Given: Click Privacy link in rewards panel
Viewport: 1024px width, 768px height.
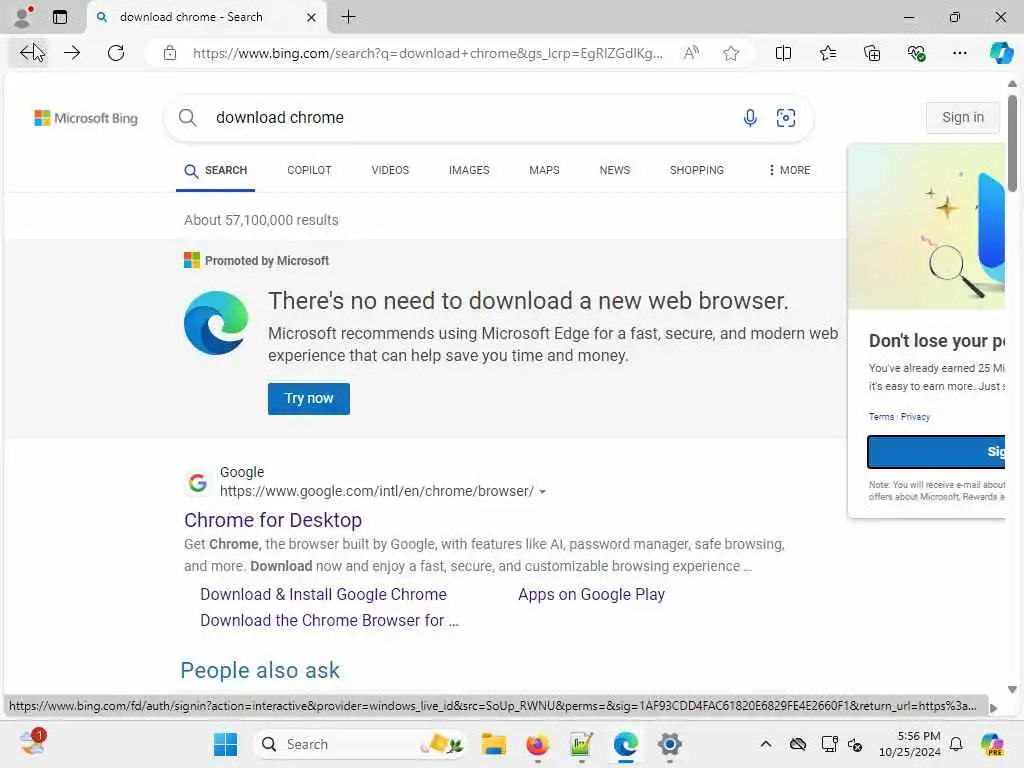Looking at the screenshot, I should [x=915, y=417].
